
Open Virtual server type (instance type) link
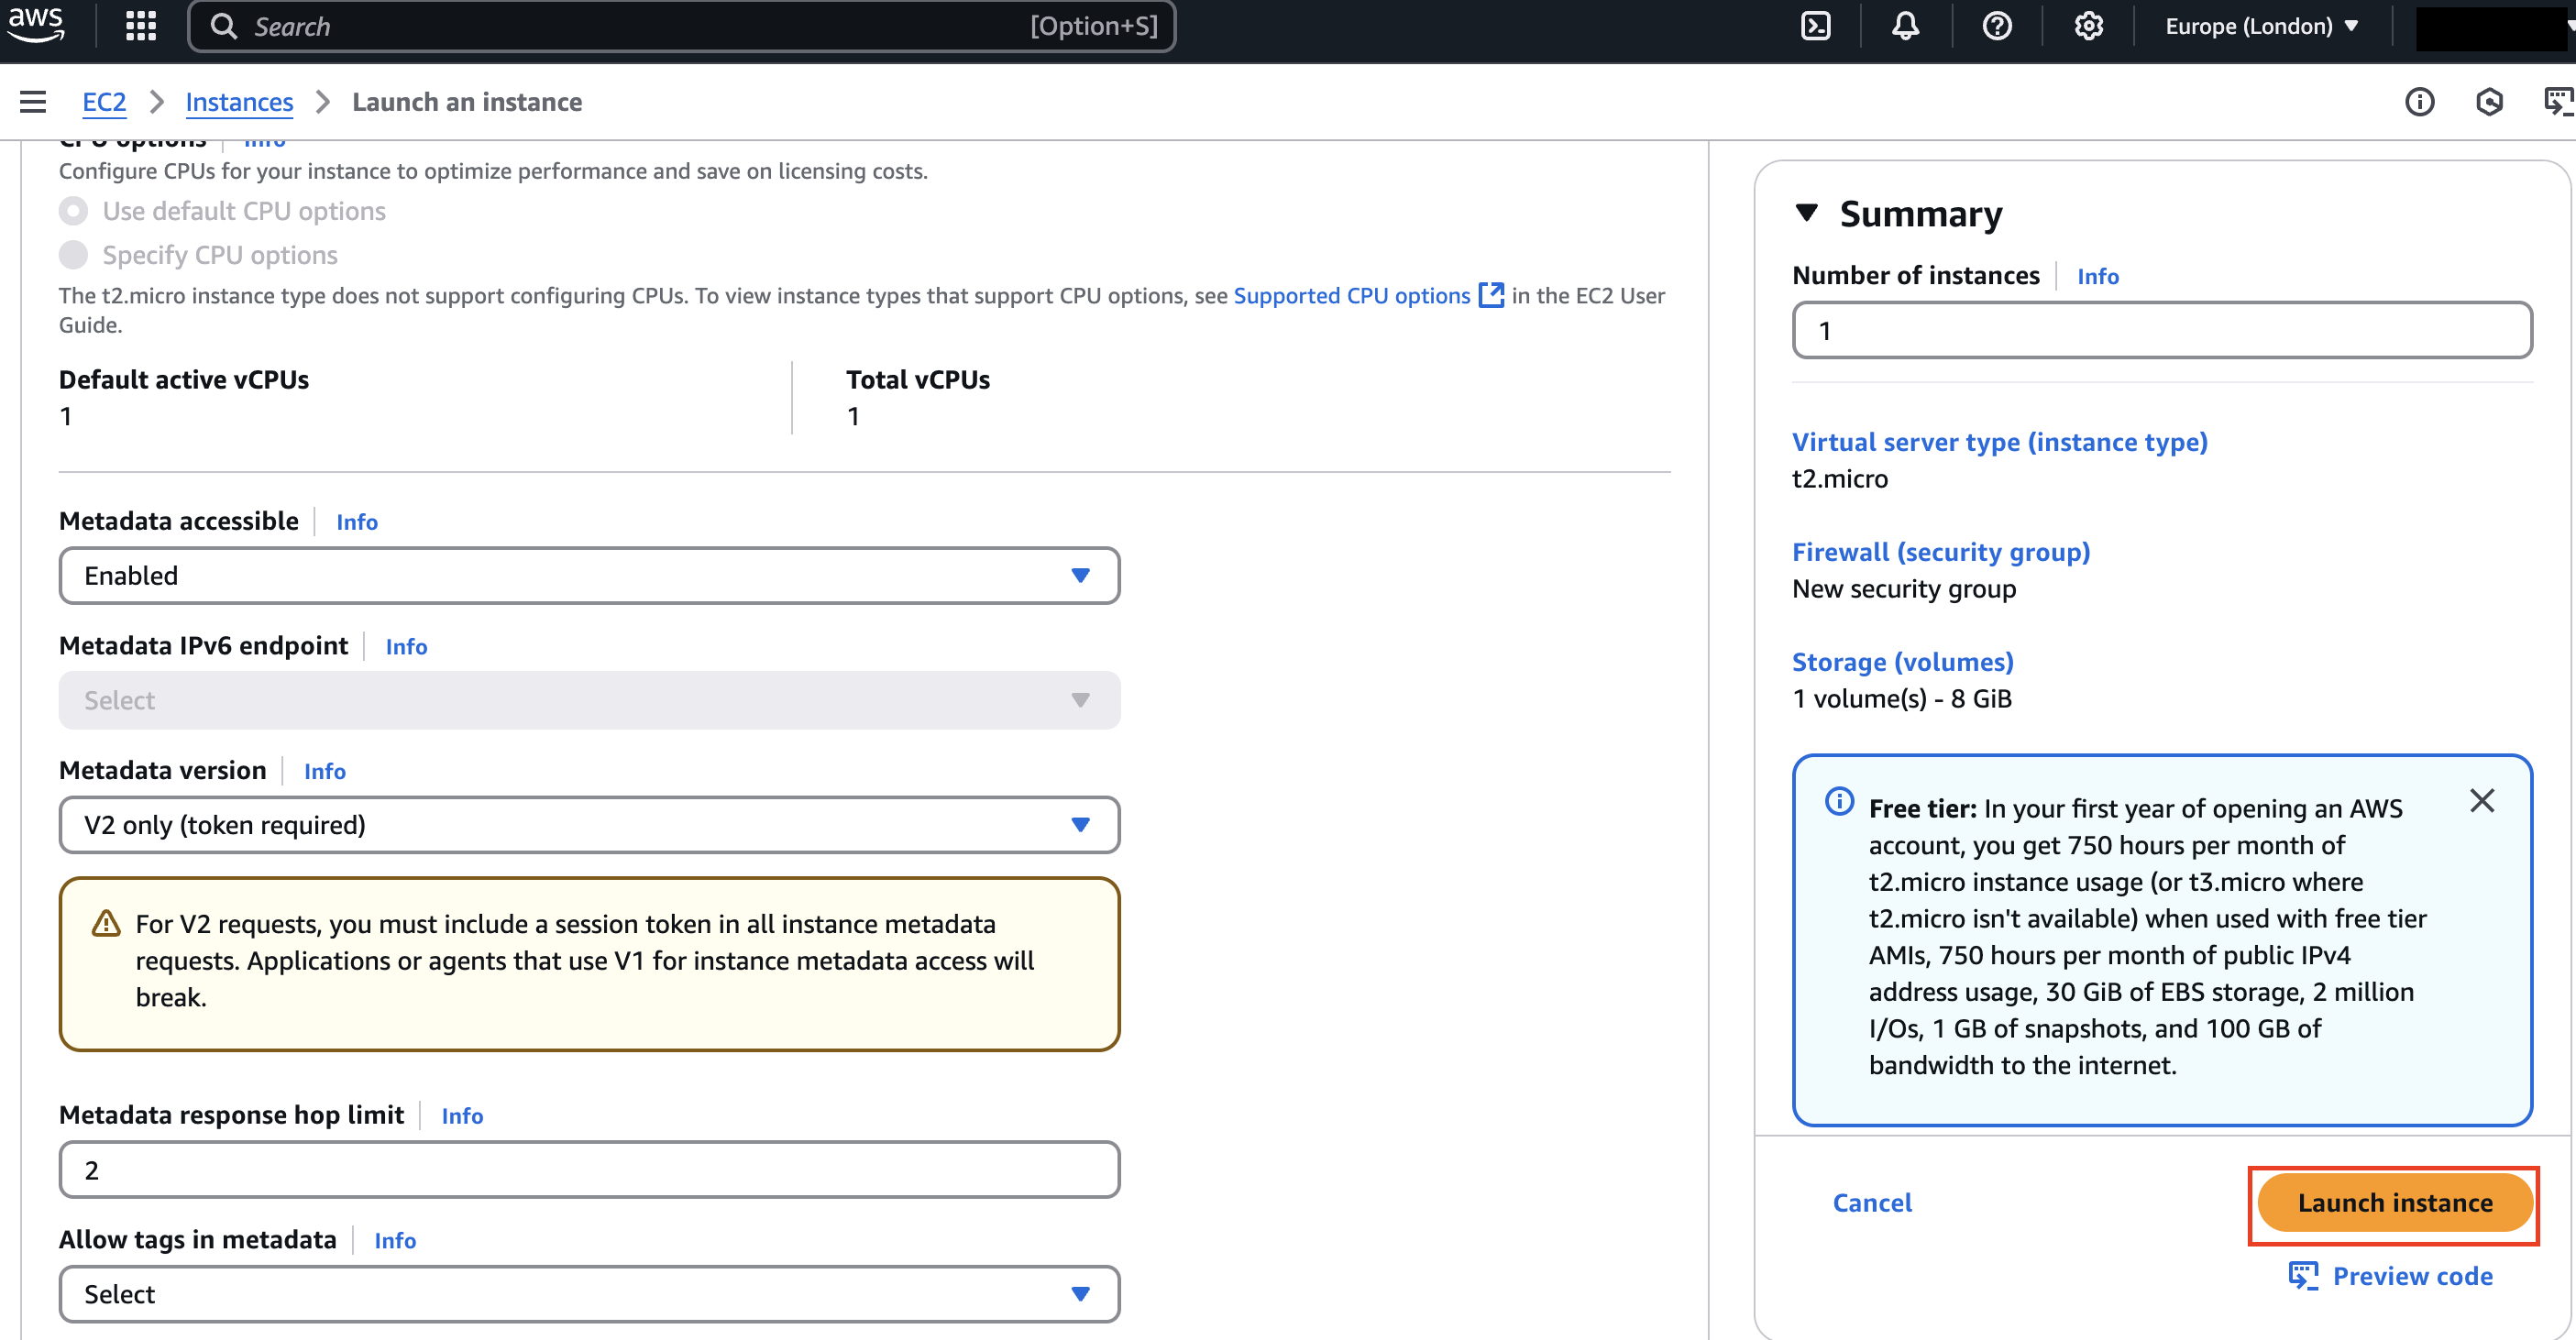coord(1999,441)
